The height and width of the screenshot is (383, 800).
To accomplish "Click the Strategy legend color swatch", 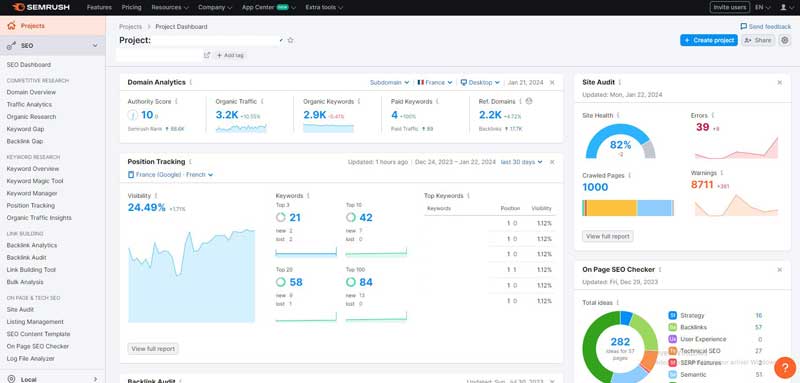I will 672,315.
